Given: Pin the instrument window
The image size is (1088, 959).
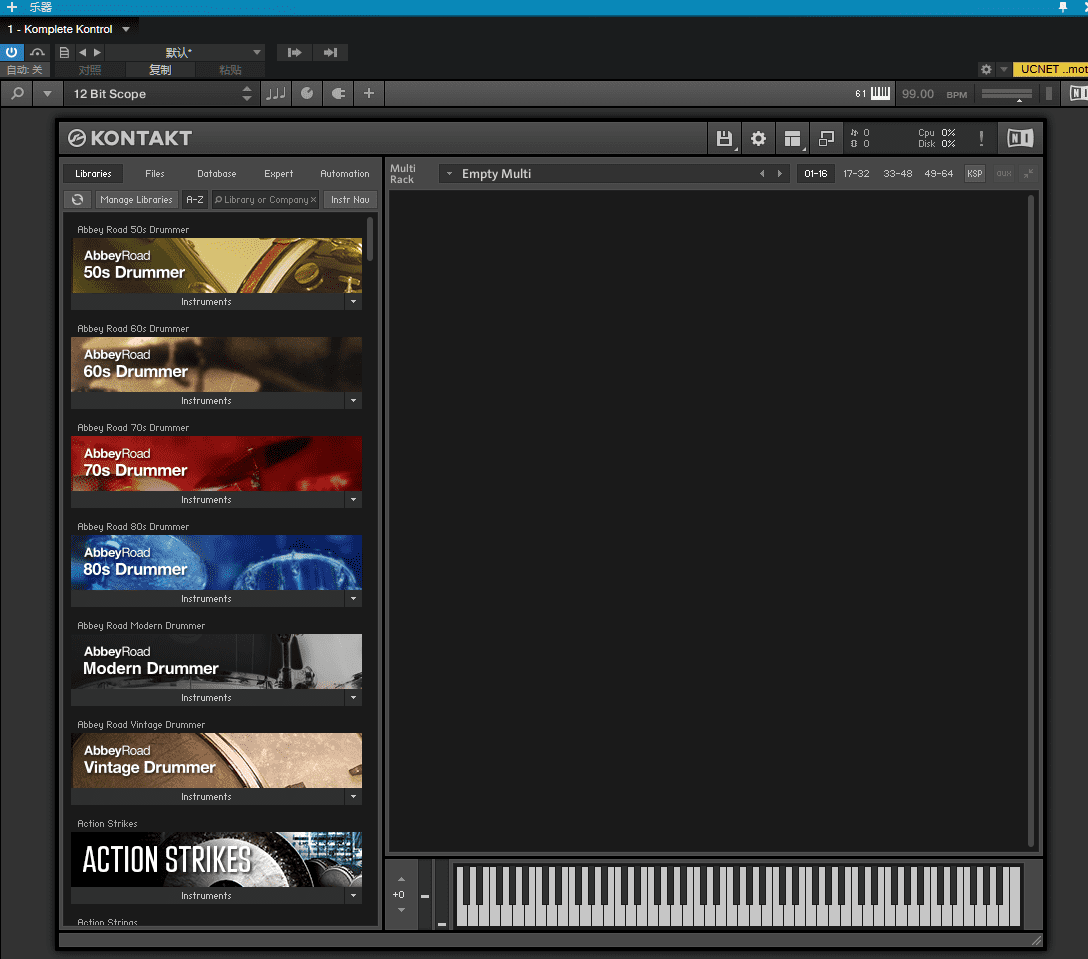Looking at the screenshot, I should click(1062, 7).
